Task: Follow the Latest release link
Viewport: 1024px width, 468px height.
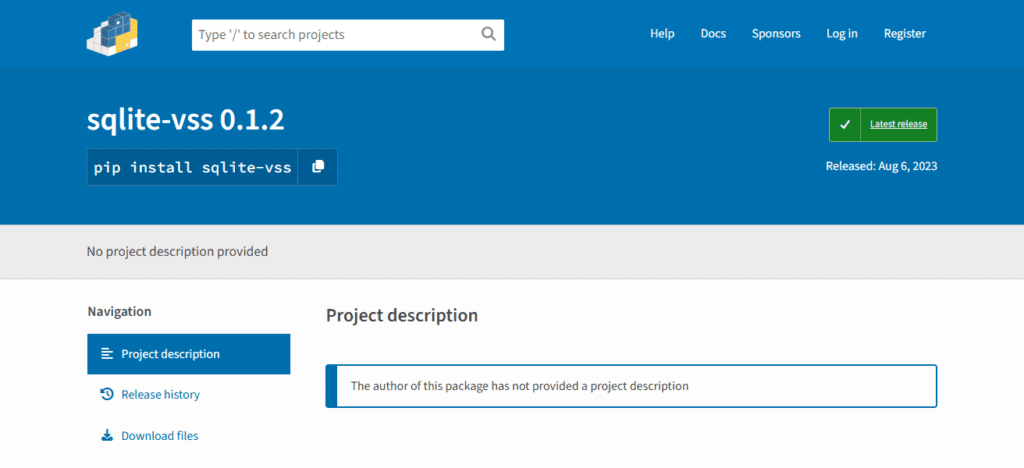Action: pos(898,124)
